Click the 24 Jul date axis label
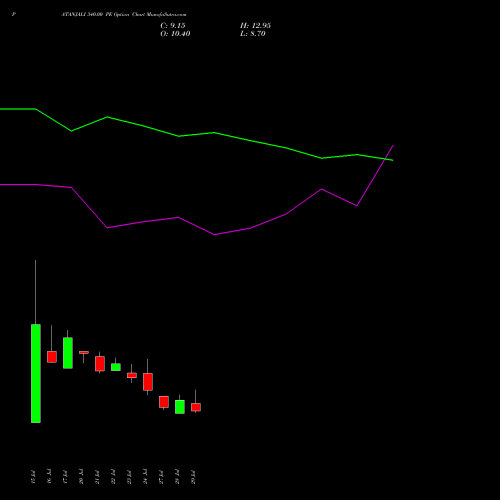 pyautogui.click(x=145, y=477)
